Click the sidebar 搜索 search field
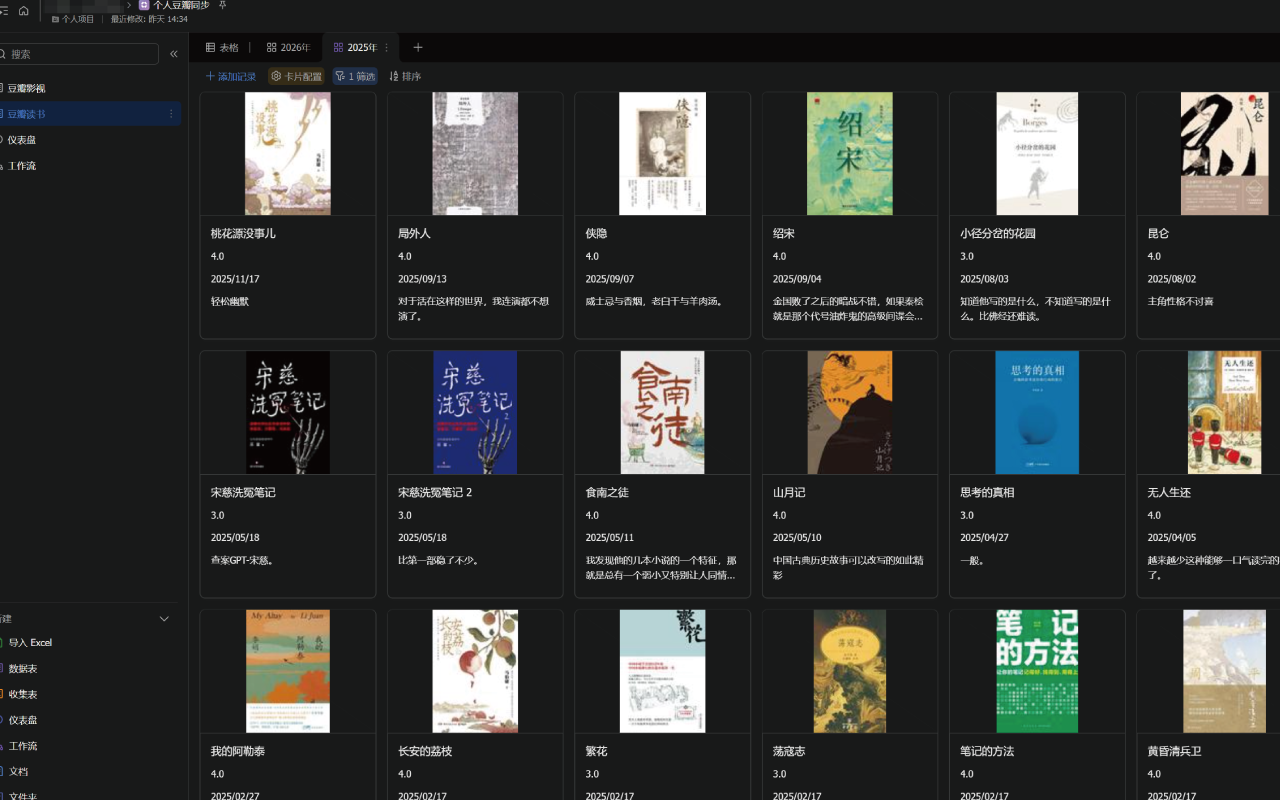 80,54
